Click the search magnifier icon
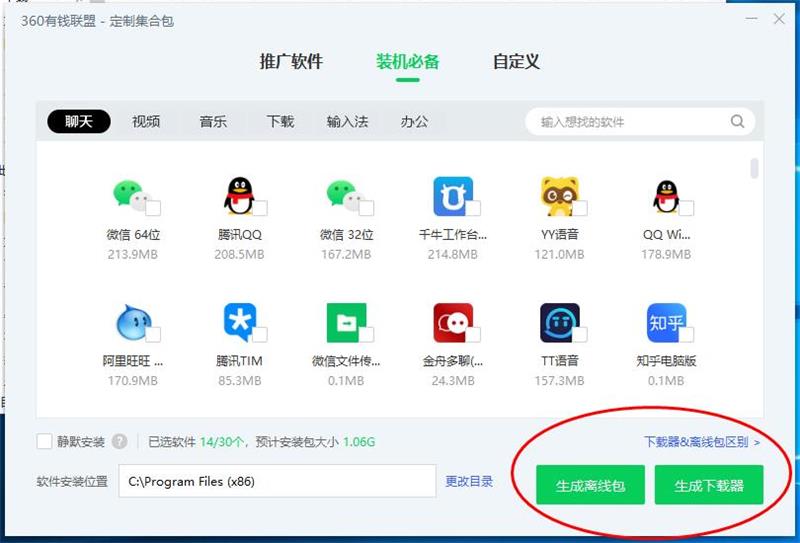 pos(737,121)
